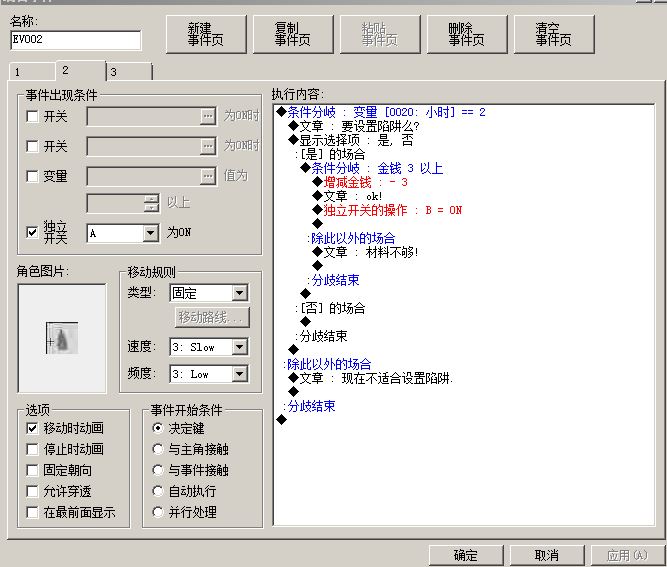This screenshot has height=567, width=667.
Task: Uncheck the 独立开关 condition checkbox
Action: click(32, 232)
